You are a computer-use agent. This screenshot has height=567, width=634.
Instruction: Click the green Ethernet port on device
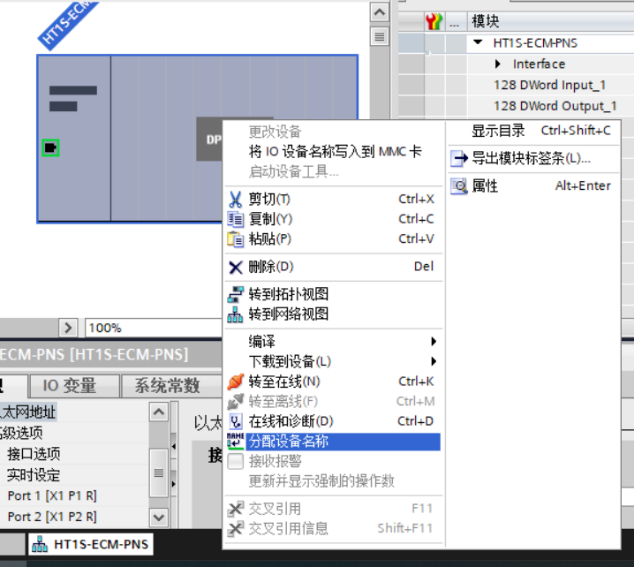click(x=51, y=148)
